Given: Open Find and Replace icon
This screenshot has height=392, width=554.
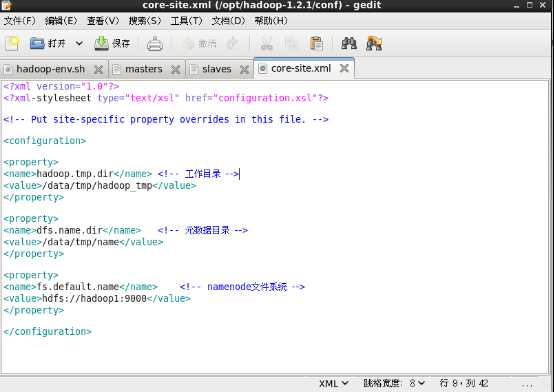Looking at the screenshot, I should (374, 44).
